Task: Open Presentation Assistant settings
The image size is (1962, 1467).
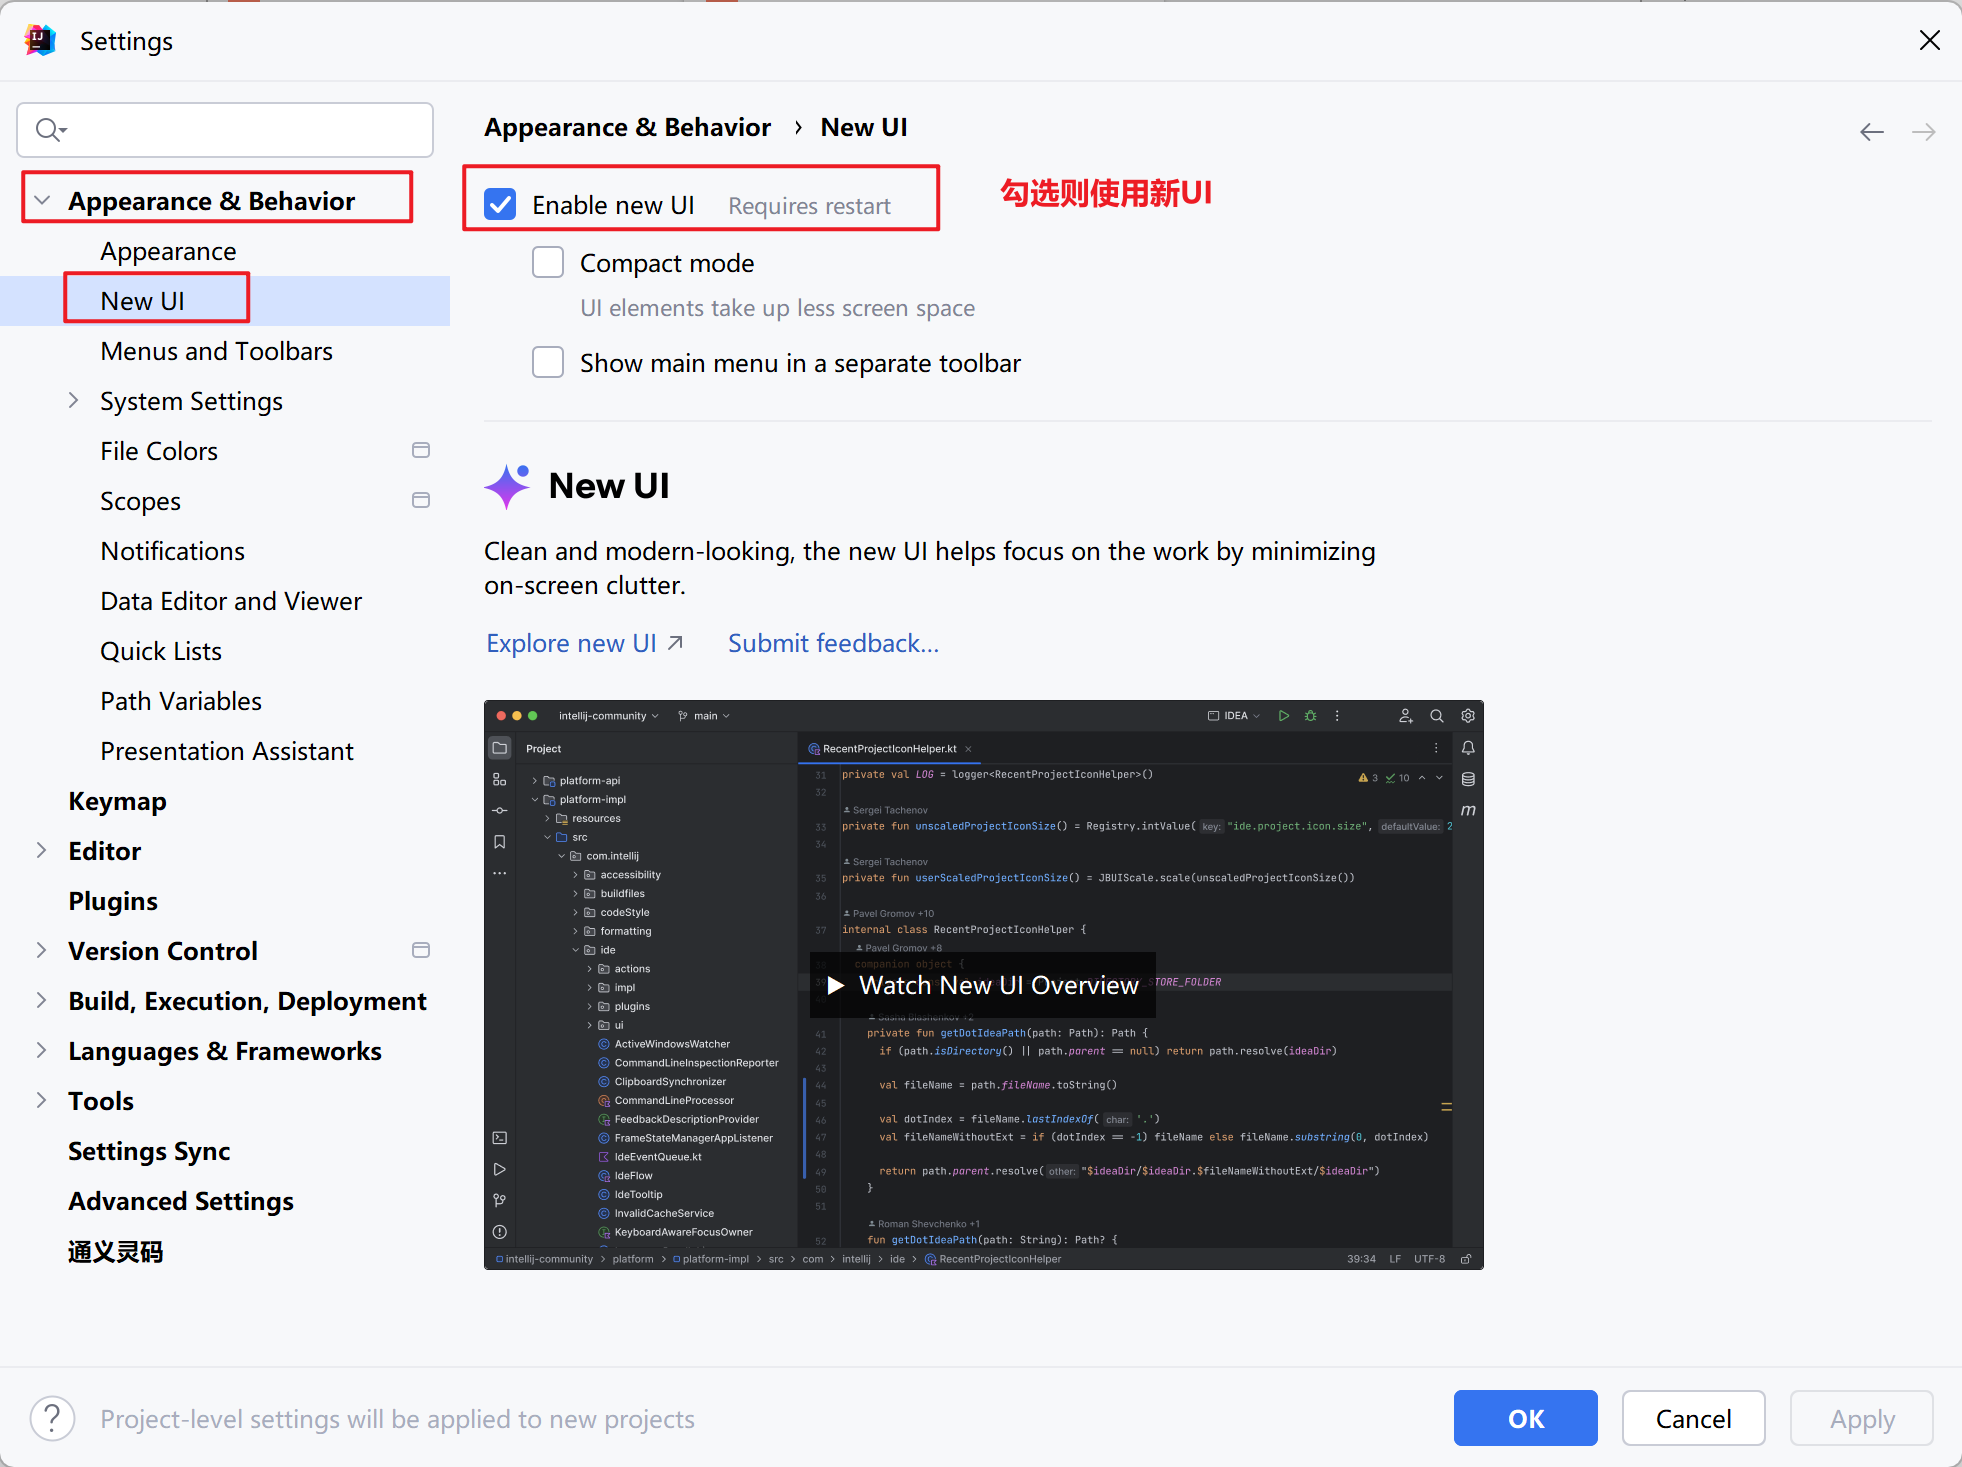Action: (227, 751)
